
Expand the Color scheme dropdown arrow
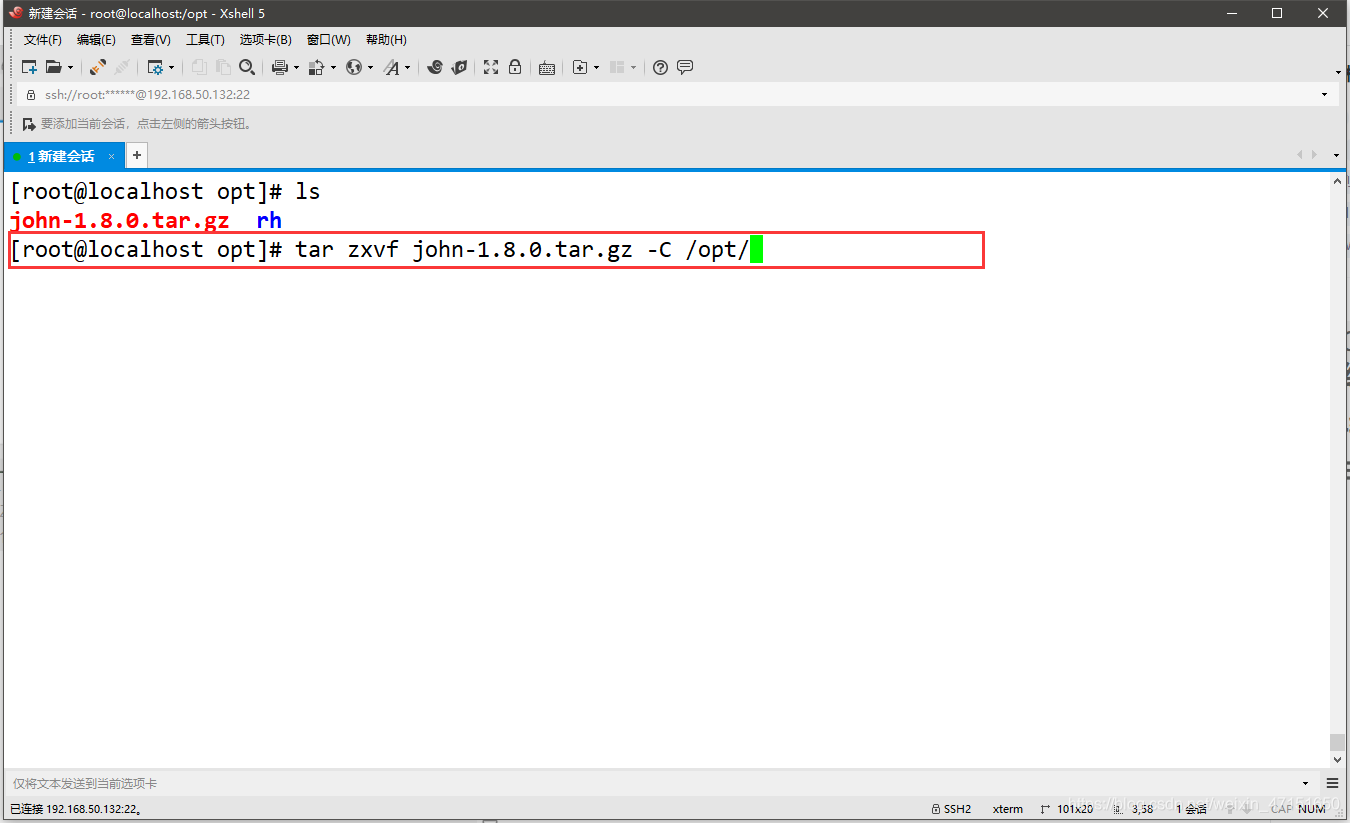point(333,68)
